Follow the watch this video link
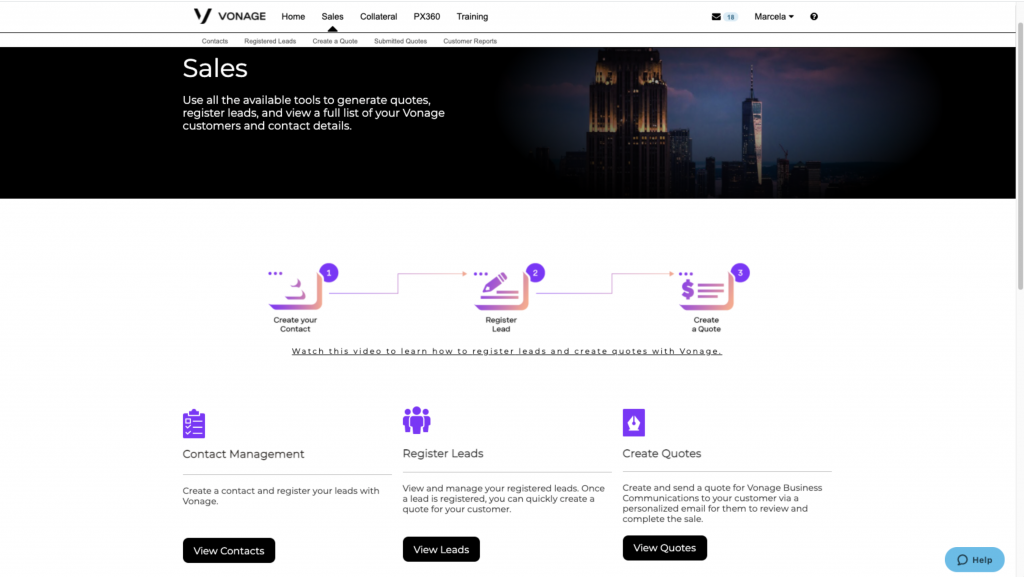Viewport: 1024px width, 577px height. [506, 351]
